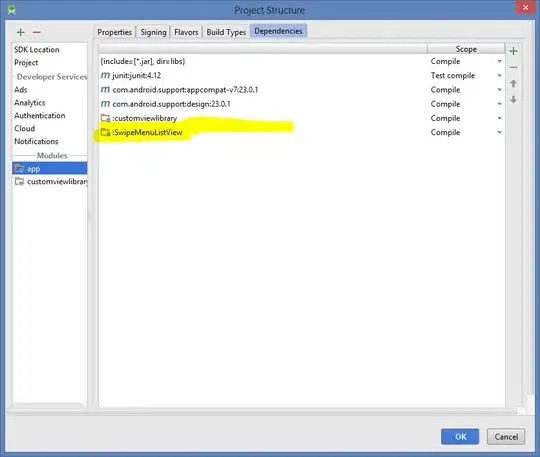Open Authentication developer service
540x457 pixels.
click(x=40, y=115)
